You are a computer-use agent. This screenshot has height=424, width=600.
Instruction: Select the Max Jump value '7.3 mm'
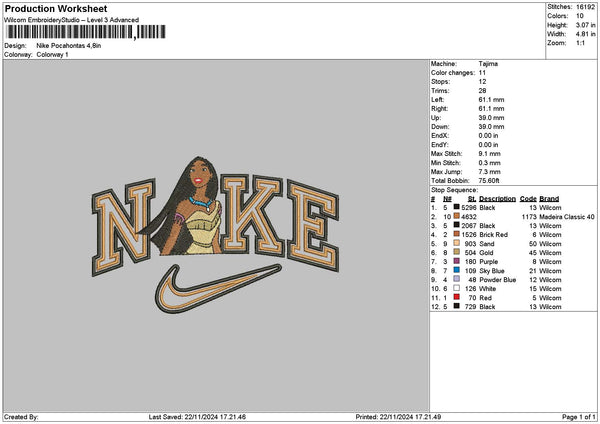pyautogui.click(x=489, y=172)
